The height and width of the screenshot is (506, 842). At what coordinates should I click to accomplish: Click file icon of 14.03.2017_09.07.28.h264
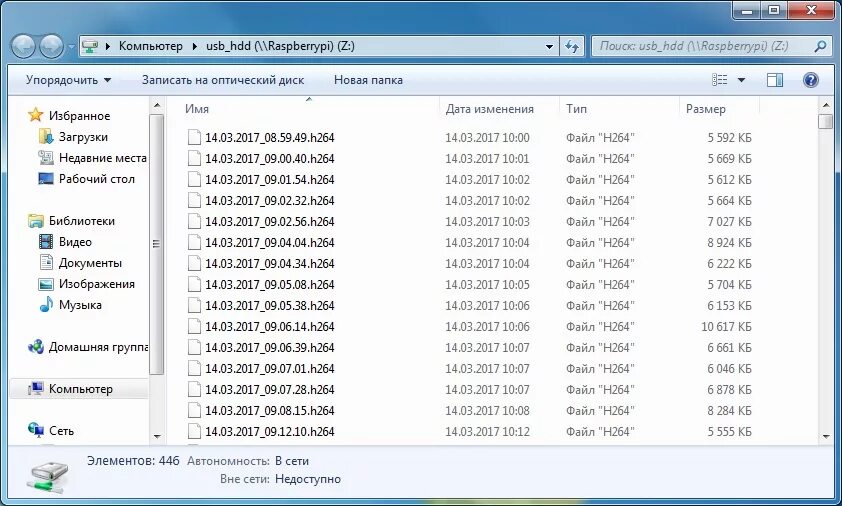coord(194,389)
